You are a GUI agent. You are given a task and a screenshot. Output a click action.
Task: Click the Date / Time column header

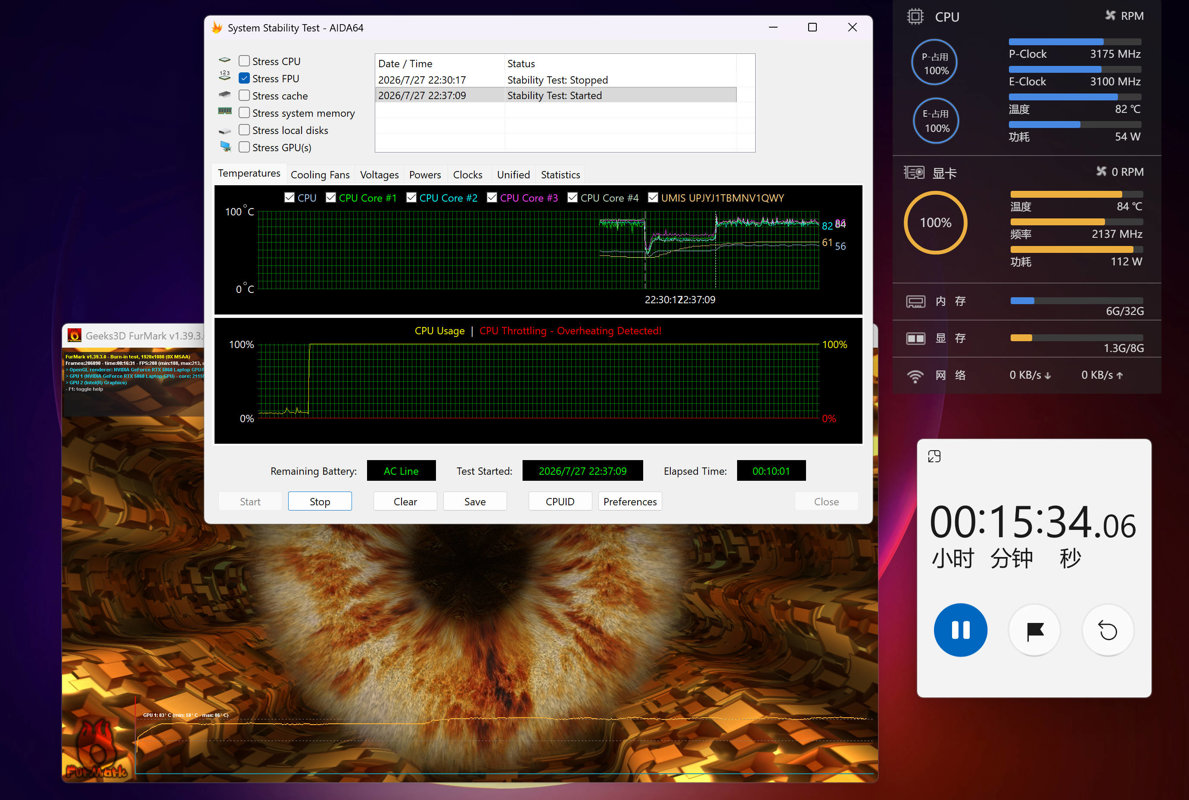pos(440,64)
